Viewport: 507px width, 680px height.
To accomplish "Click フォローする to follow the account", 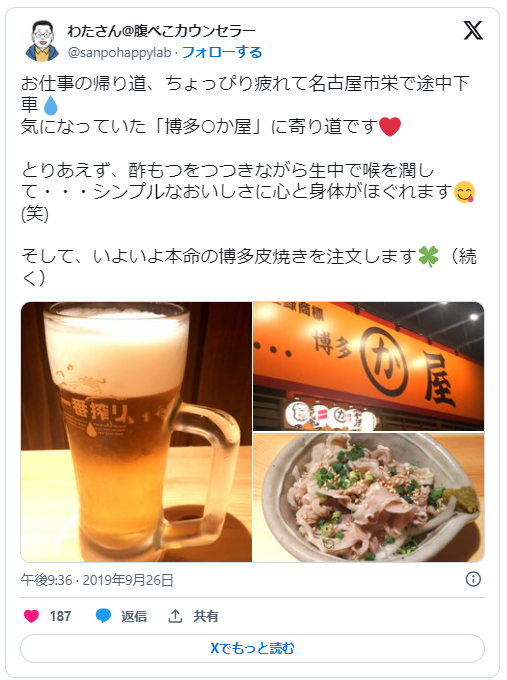I will tap(222, 52).
